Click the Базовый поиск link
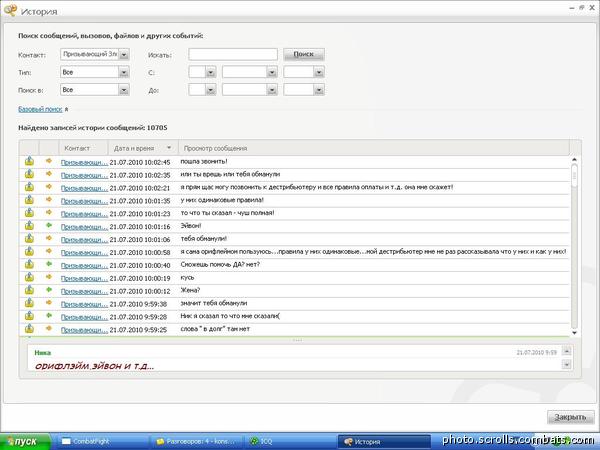 tap(39, 108)
